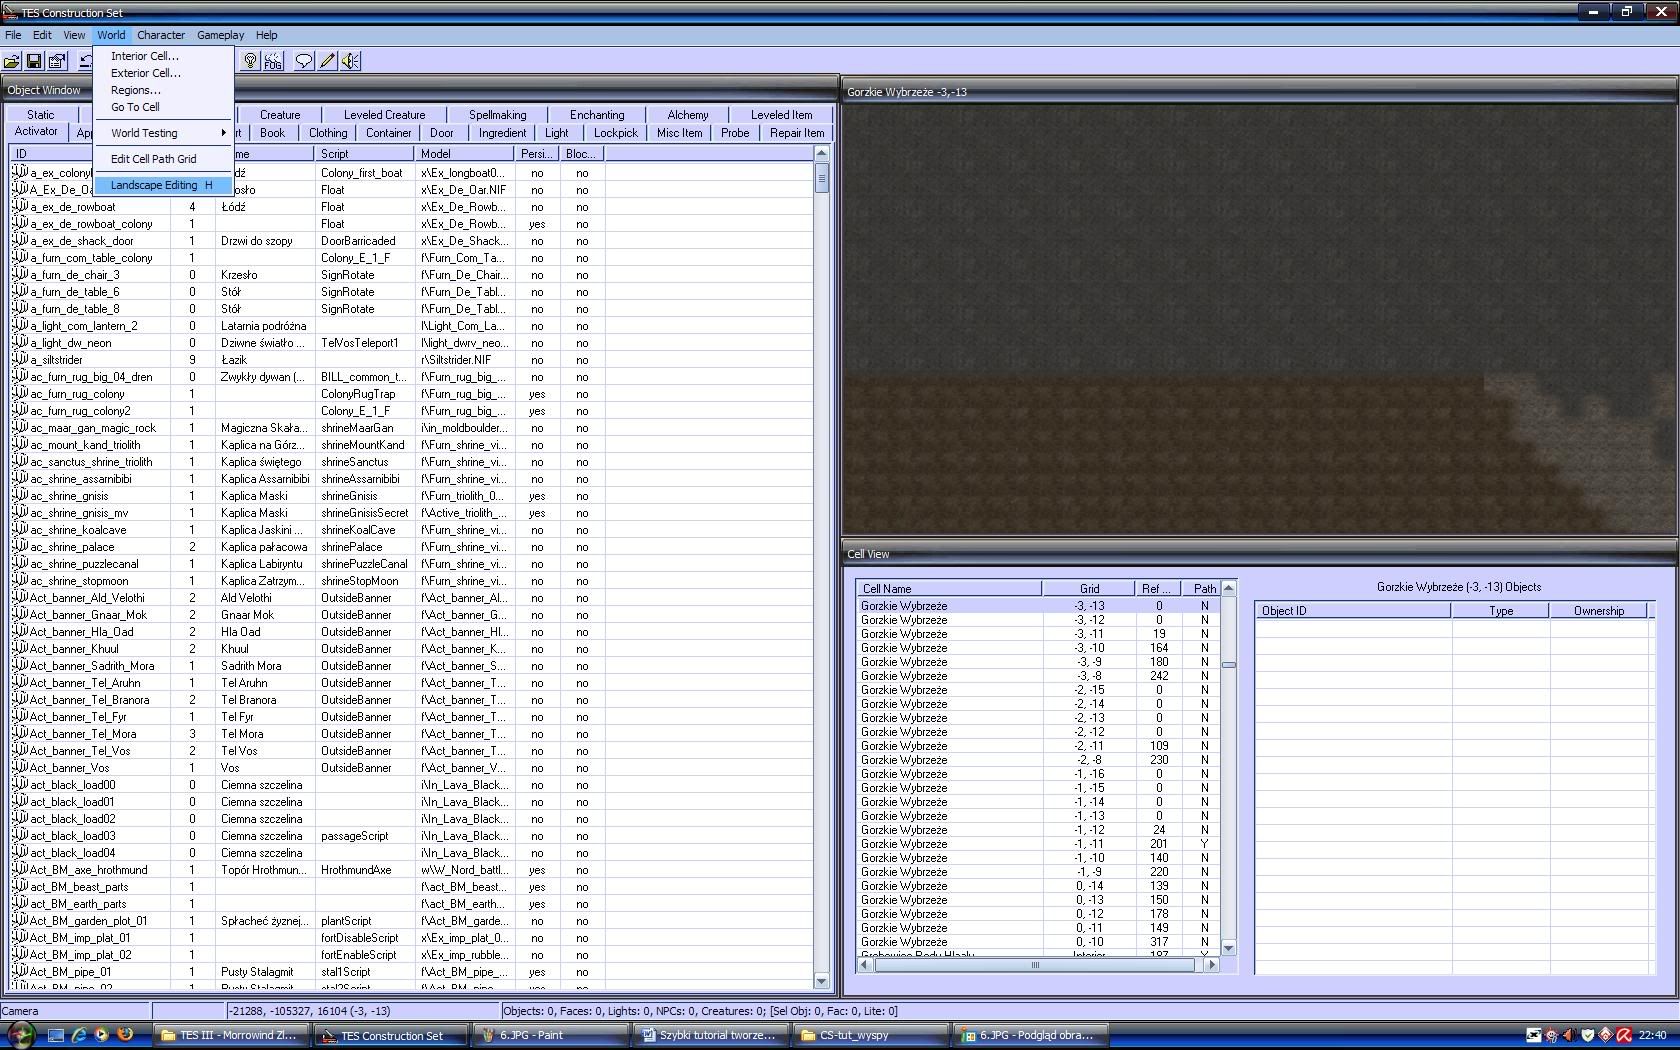Expand the World Testing submenu
This screenshot has height=1050, width=1680.
tap(163, 133)
